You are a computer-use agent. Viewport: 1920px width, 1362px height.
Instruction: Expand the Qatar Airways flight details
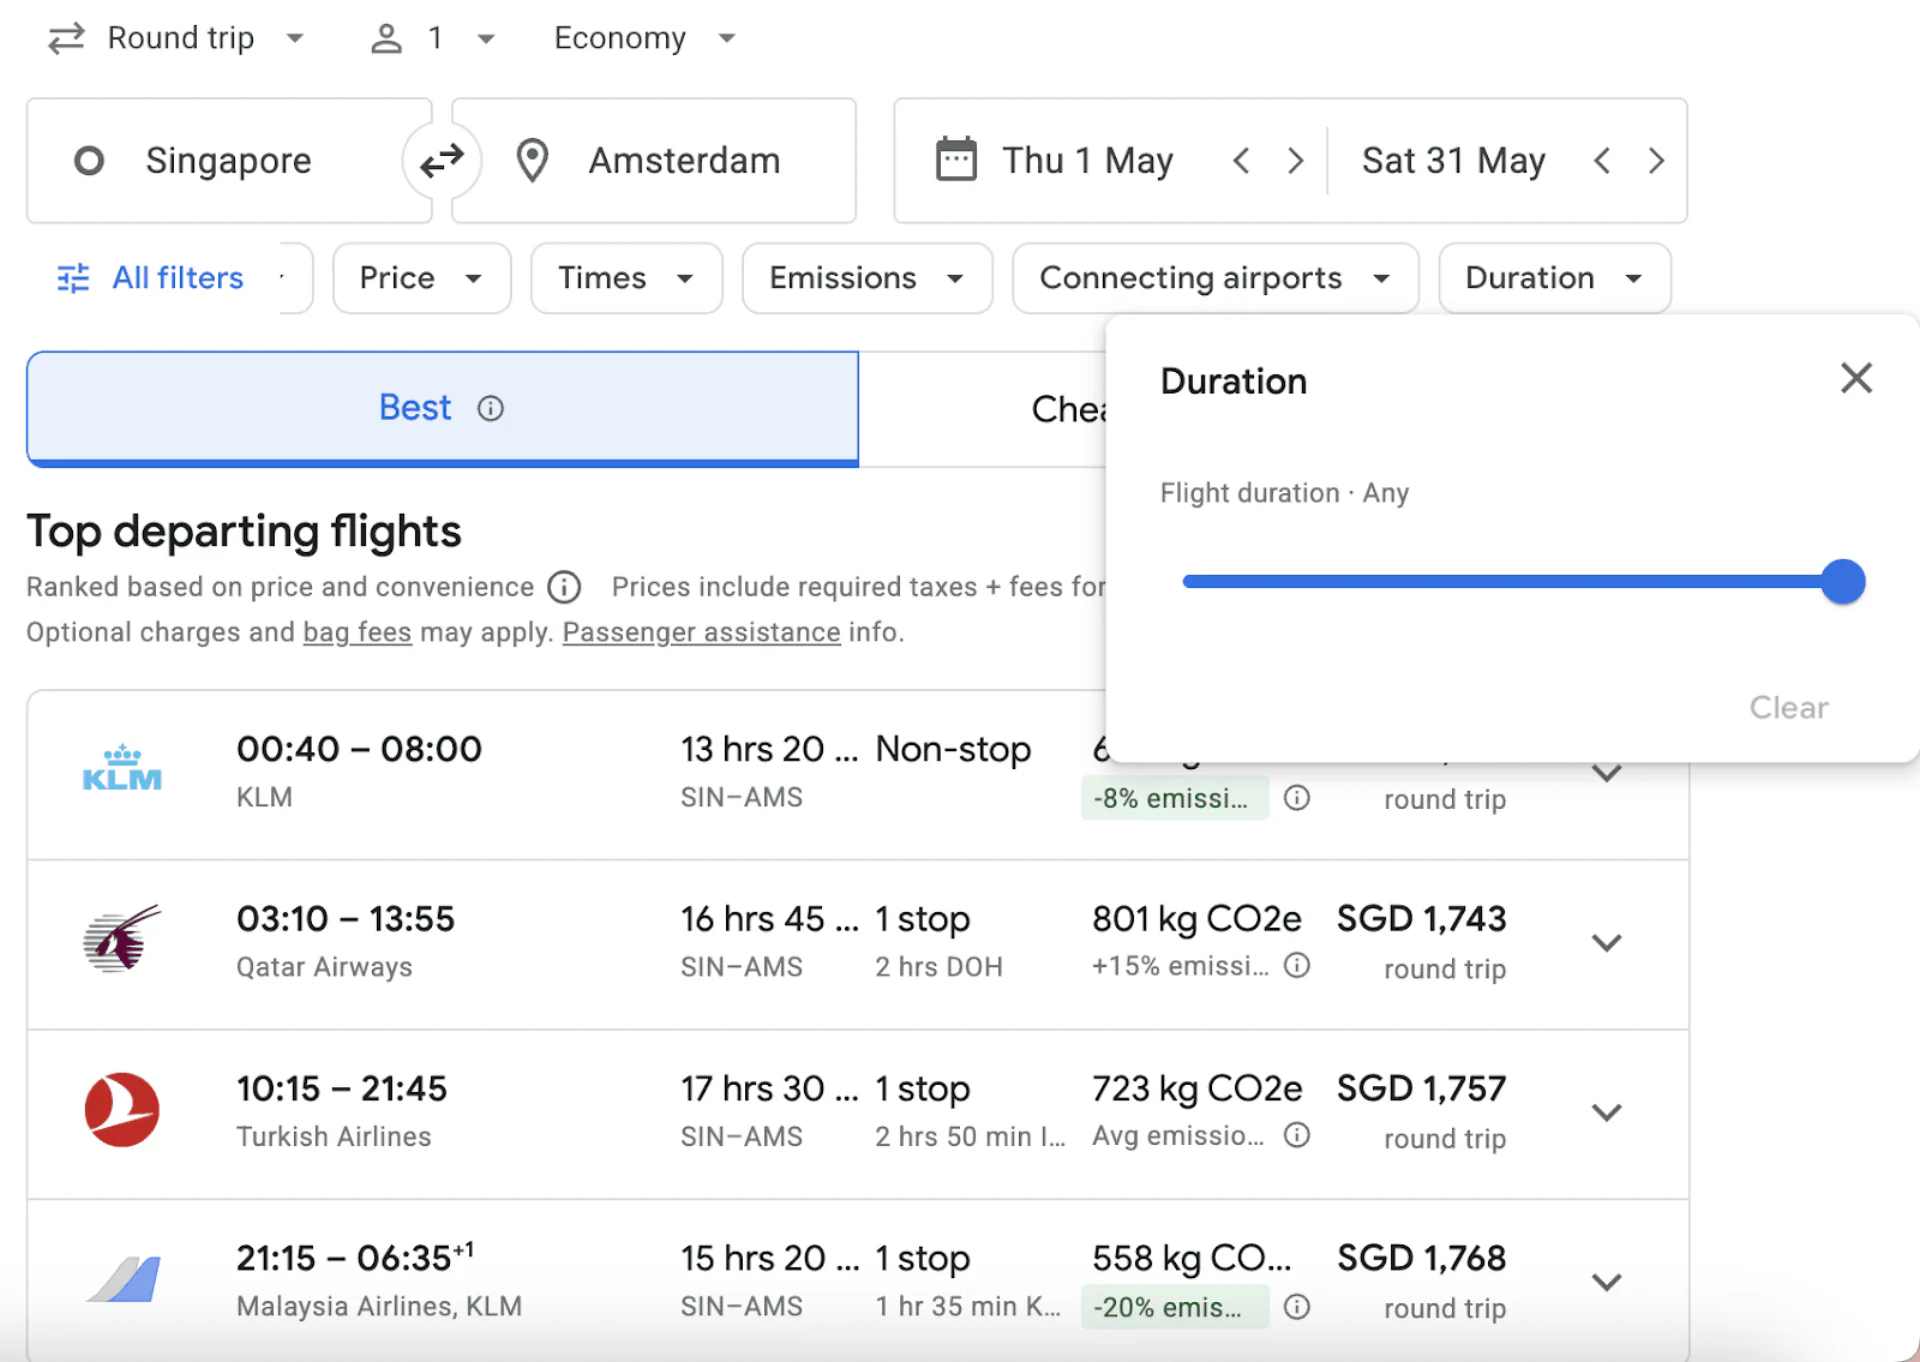[x=1606, y=943]
